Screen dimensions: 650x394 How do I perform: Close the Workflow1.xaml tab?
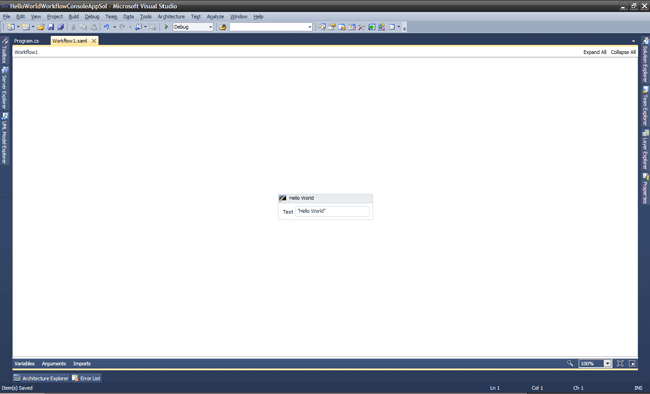(x=94, y=41)
